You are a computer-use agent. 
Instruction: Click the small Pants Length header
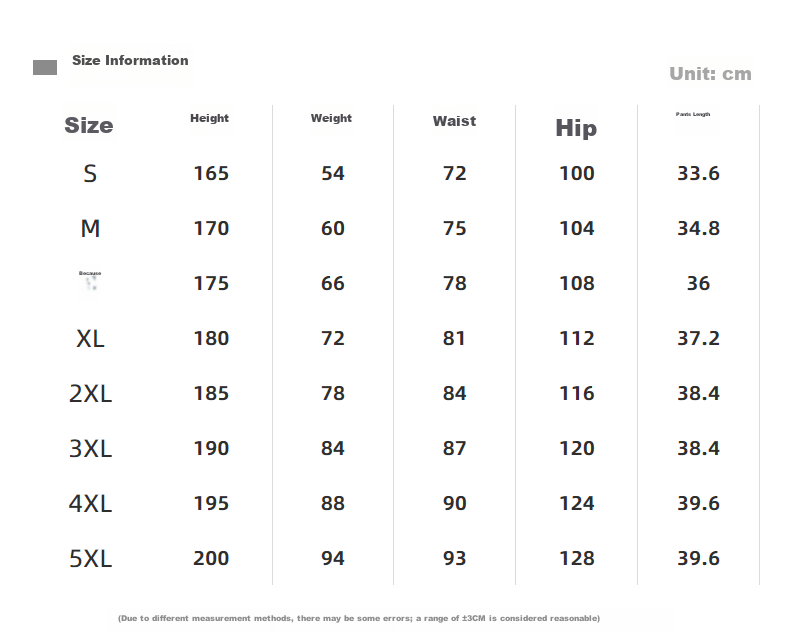[x=693, y=114]
